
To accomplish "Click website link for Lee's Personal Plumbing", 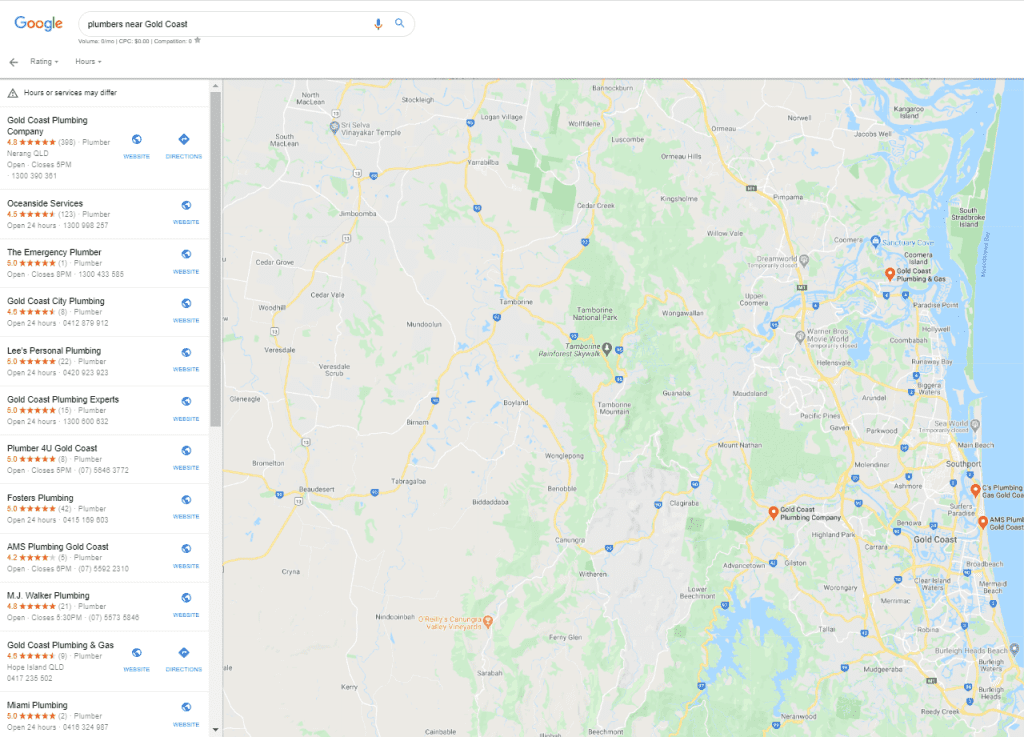I will pyautogui.click(x=186, y=357).
